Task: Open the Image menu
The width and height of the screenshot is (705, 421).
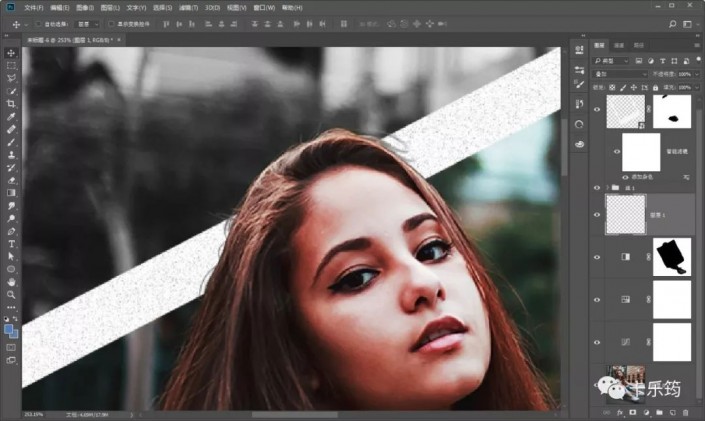Action: 85,8
